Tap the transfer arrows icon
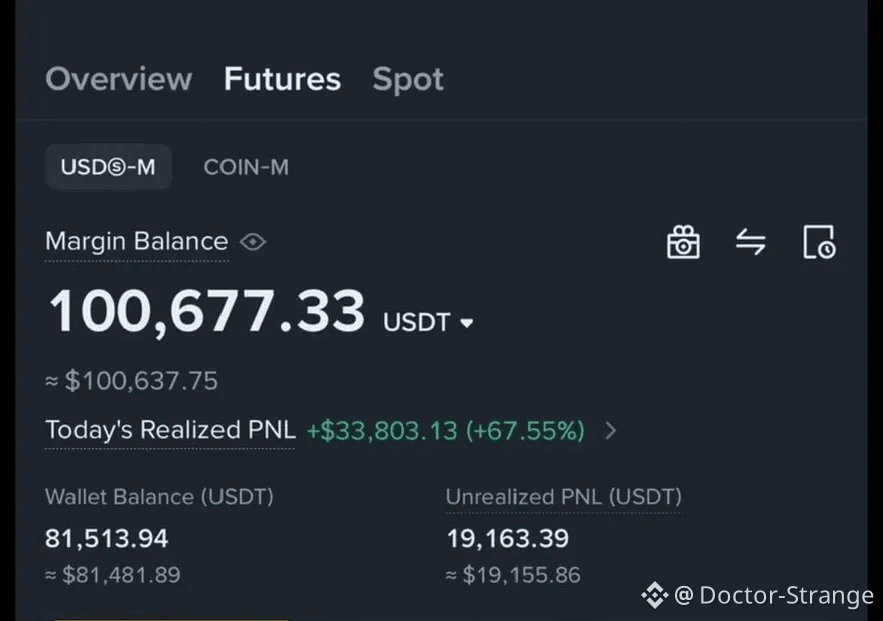This screenshot has width=883, height=621. 751,242
